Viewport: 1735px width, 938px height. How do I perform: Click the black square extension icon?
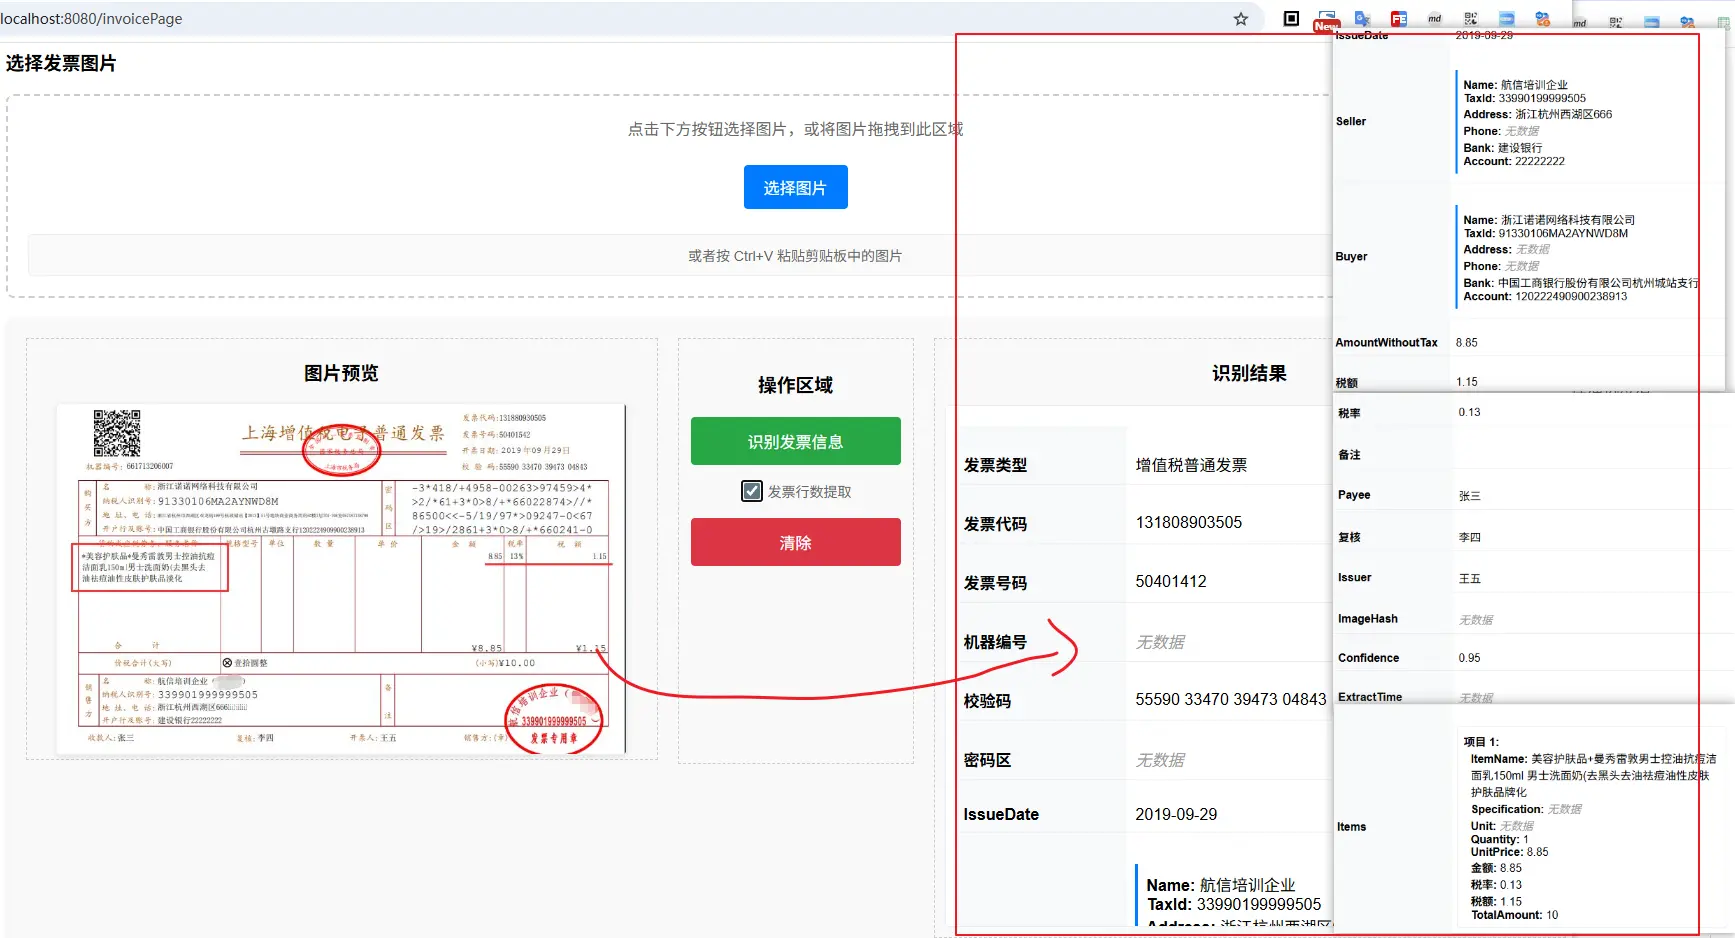coord(1291,19)
